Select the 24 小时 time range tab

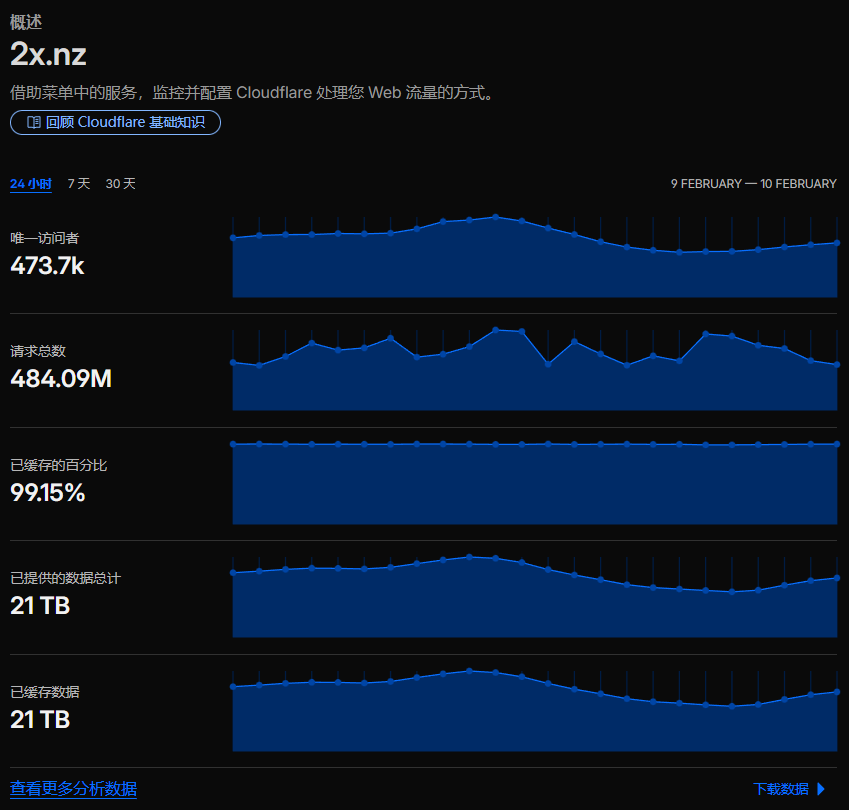[x=31, y=184]
